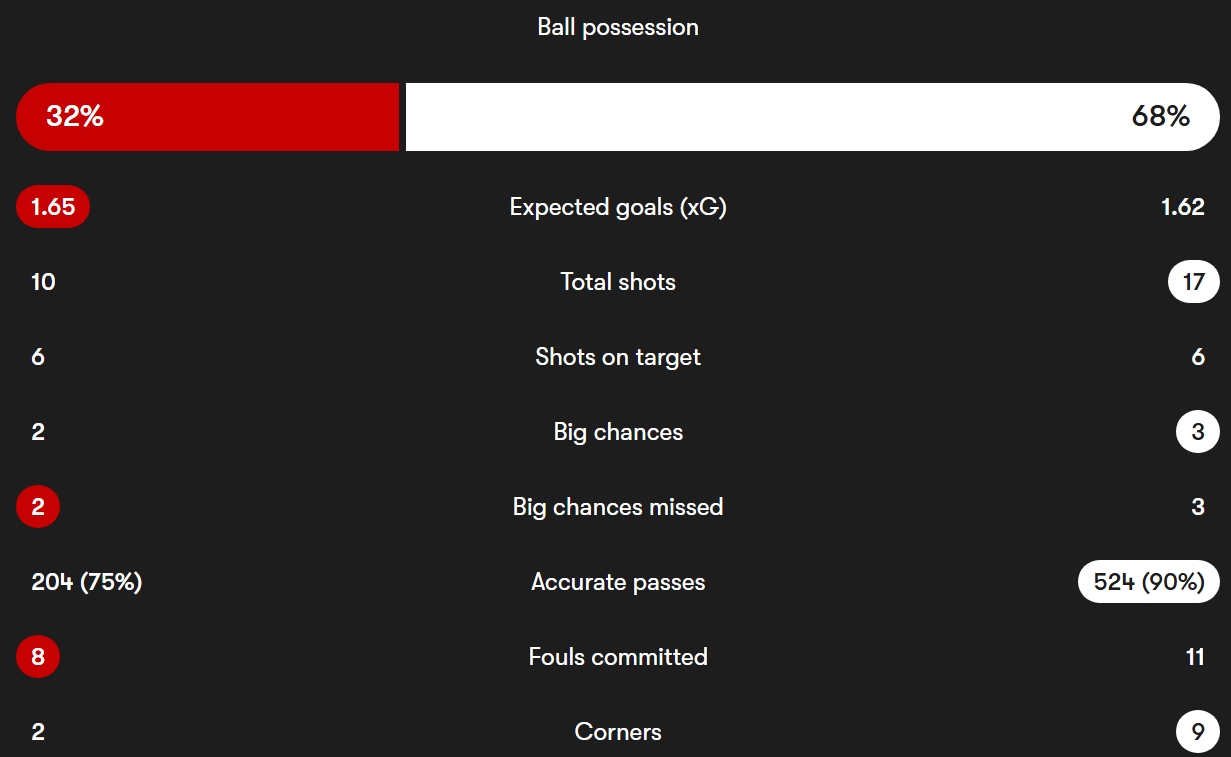Click the red 32% possession bar segment
The height and width of the screenshot is (757, 1231).
pos(207,117)
